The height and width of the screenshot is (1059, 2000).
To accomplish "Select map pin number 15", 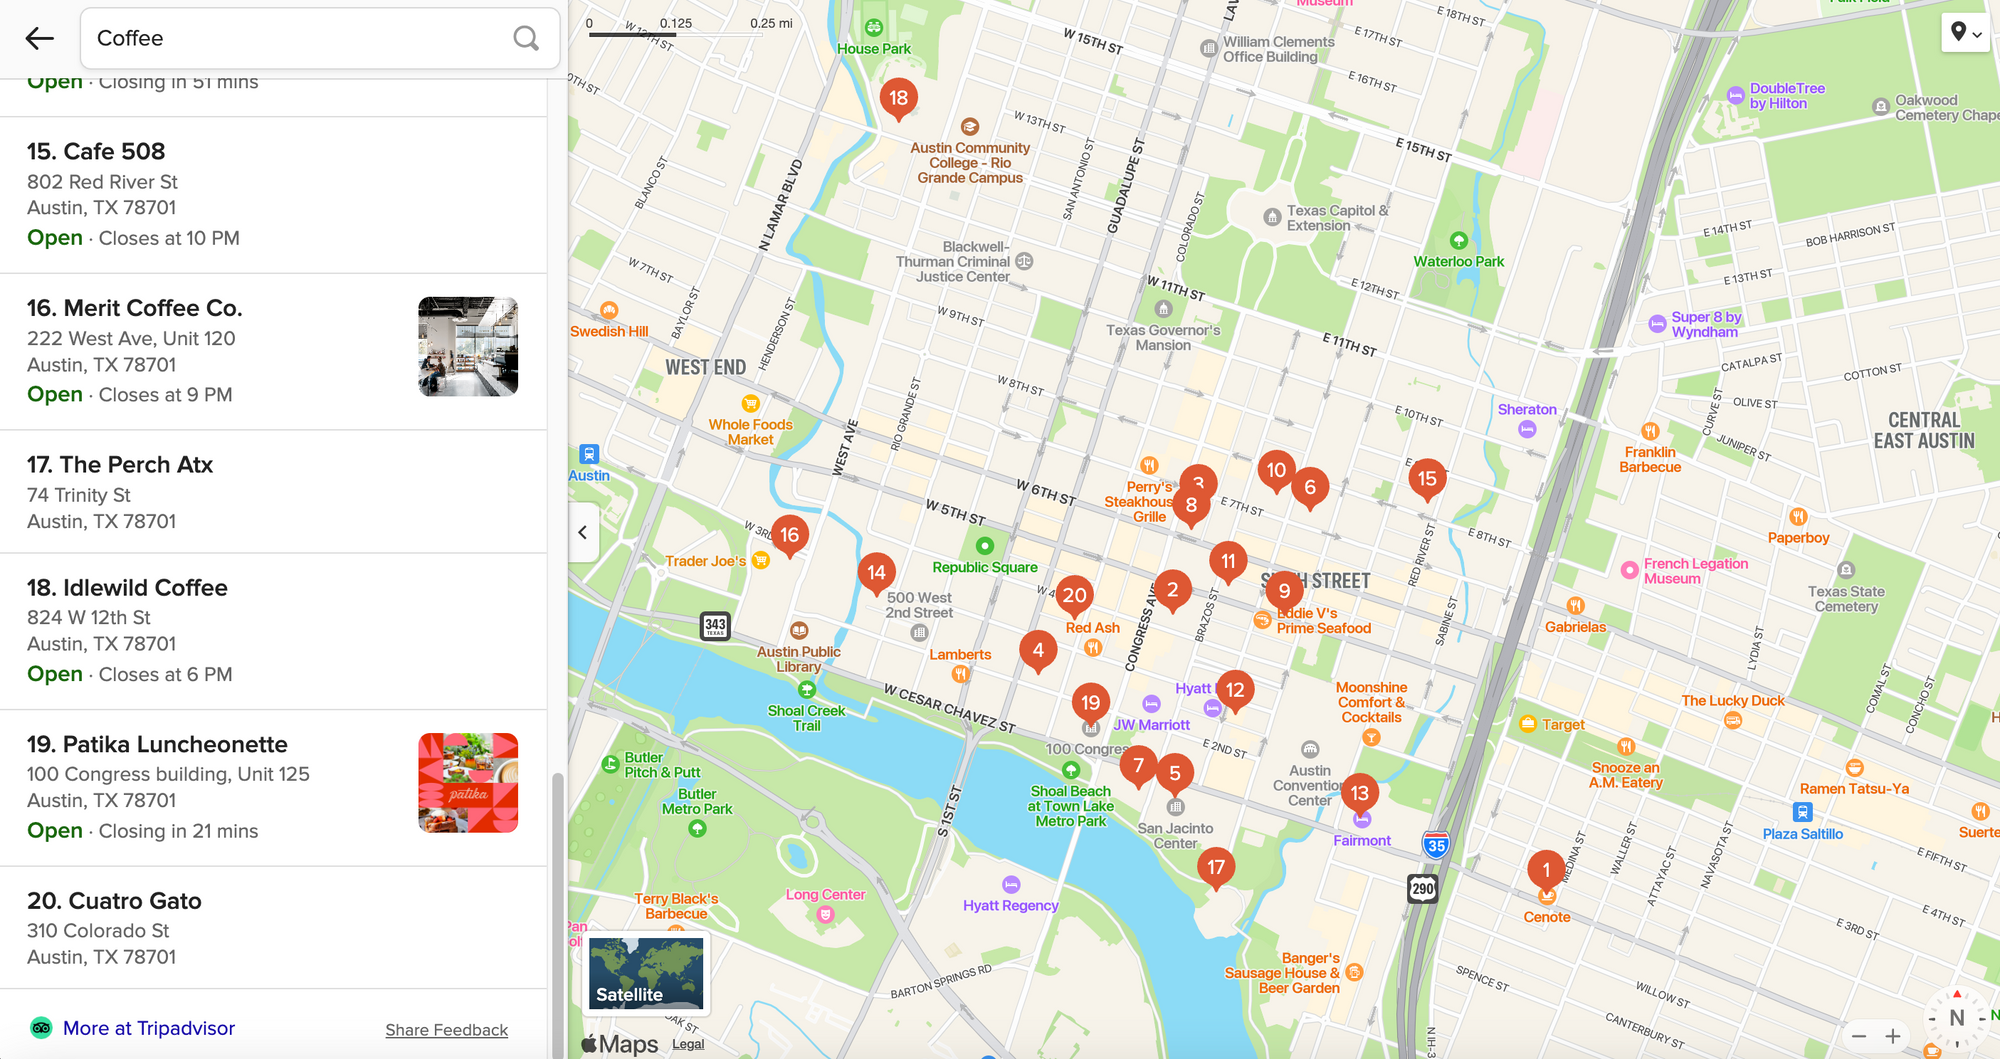I will [x=1427, y=479].
